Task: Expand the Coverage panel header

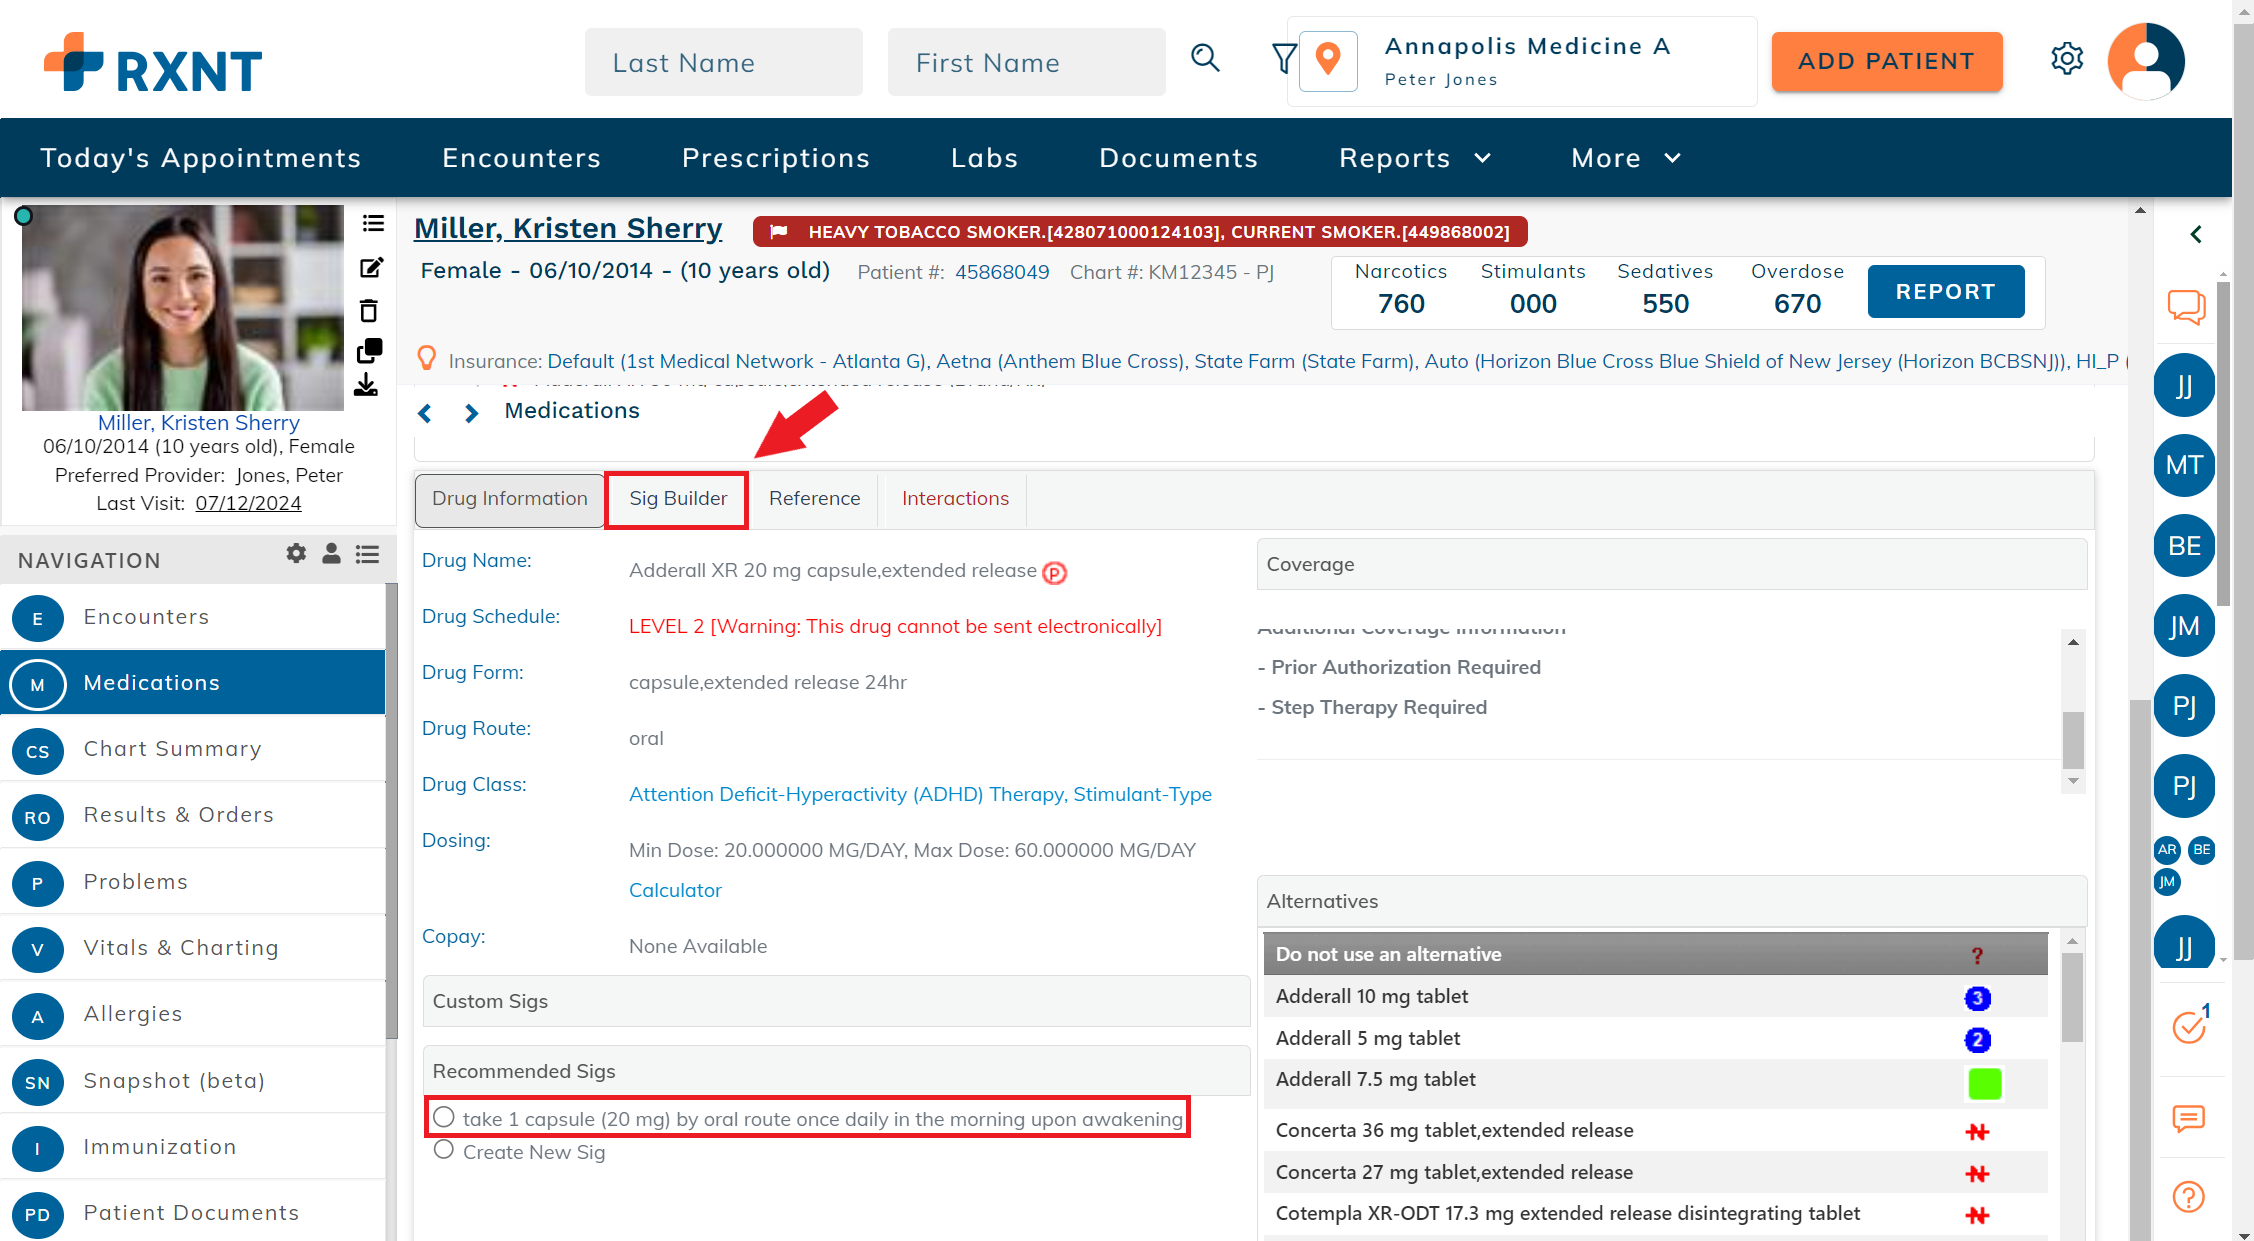Action: (1672, 564)
